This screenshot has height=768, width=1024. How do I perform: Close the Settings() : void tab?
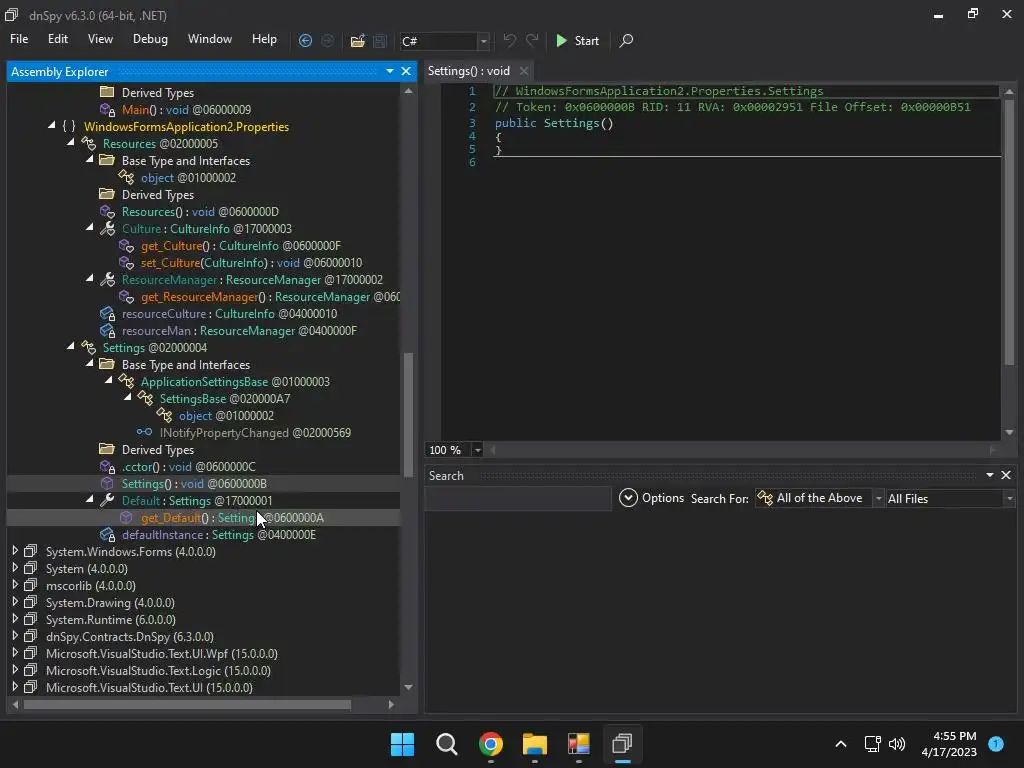tap(523, 71)
